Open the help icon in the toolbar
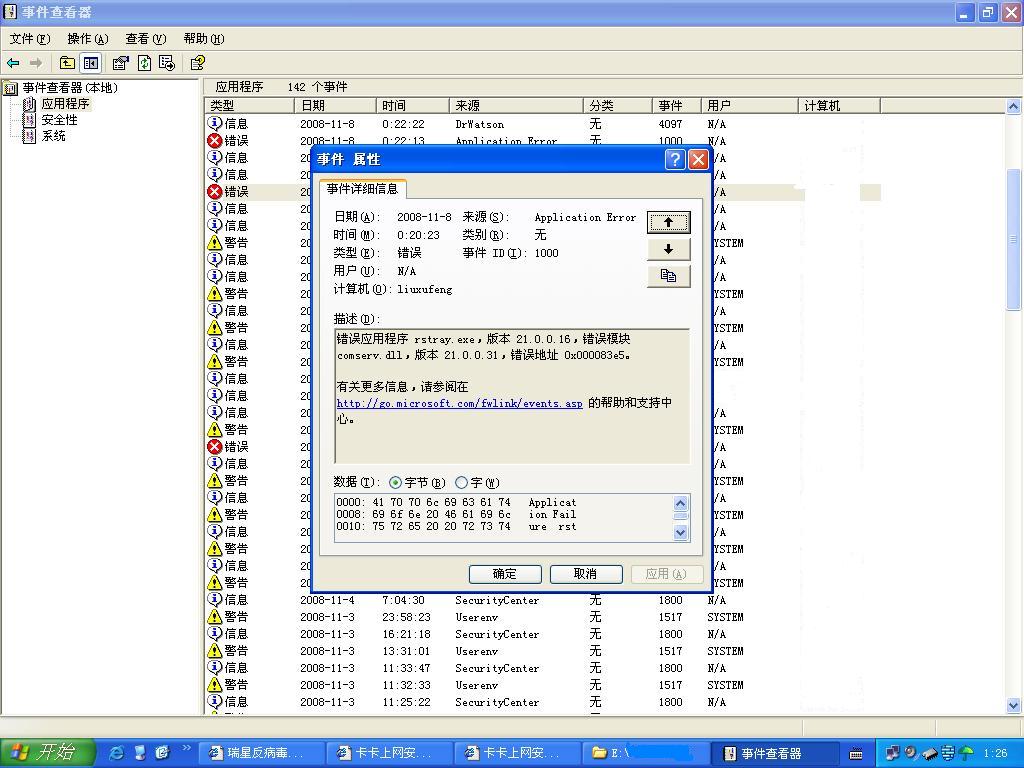 pos(197,63)
